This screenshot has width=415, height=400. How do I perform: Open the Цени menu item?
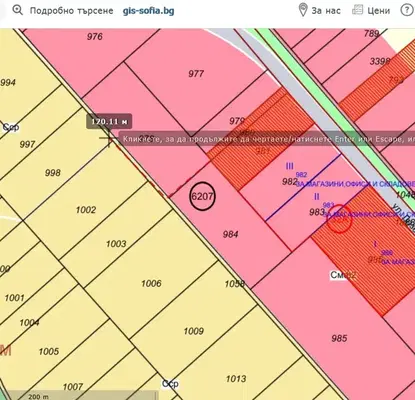379,11
